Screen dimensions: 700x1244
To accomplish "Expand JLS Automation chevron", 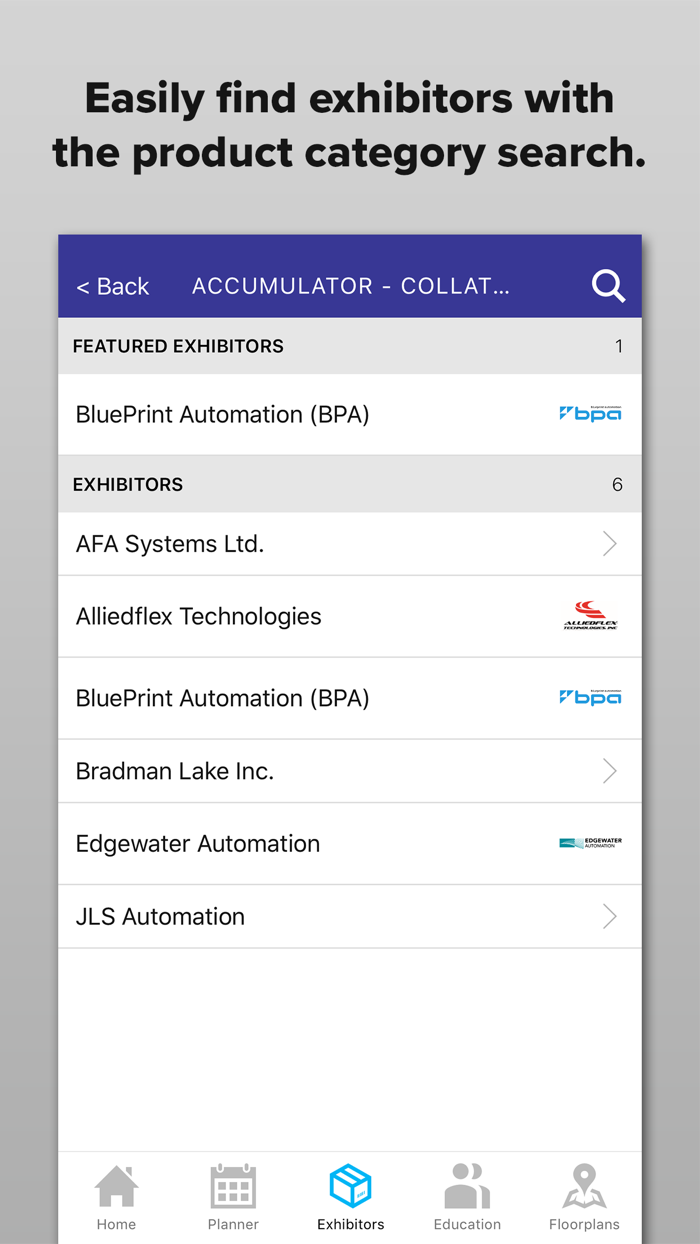I will coord(609,916).
